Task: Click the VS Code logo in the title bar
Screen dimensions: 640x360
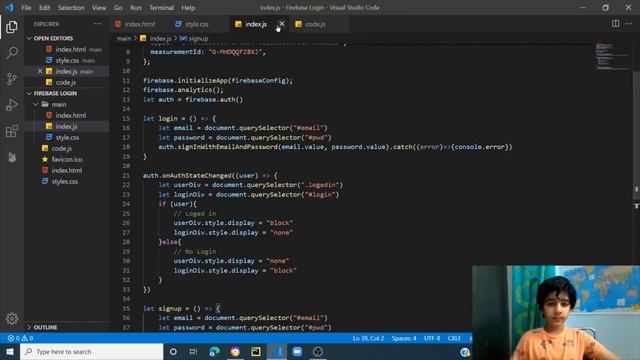Action: point(9,7)
